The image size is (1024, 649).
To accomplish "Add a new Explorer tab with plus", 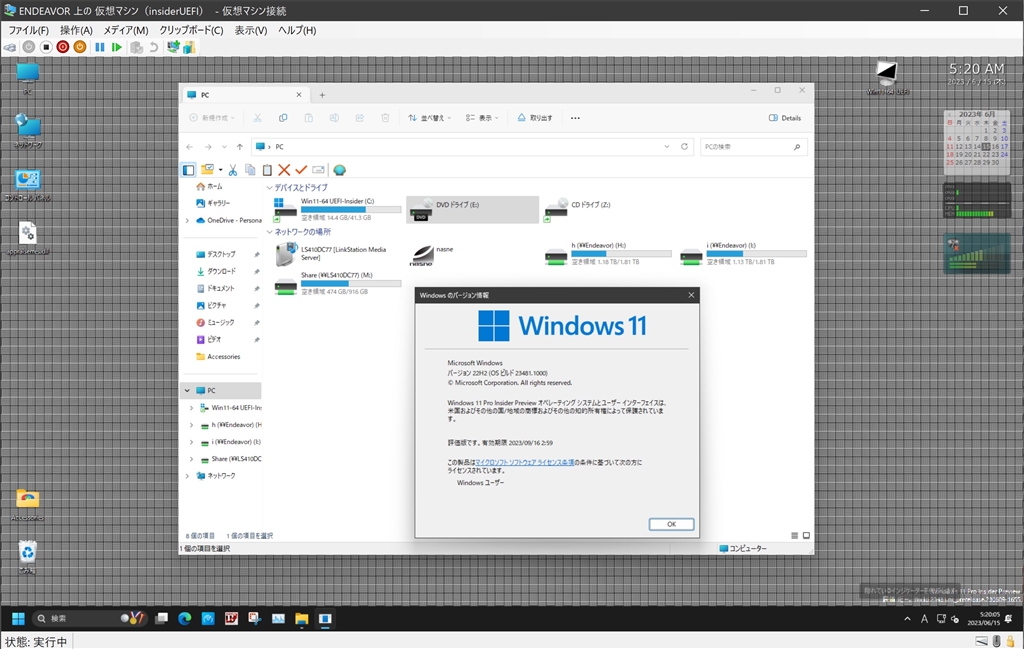I will point(322,95).
